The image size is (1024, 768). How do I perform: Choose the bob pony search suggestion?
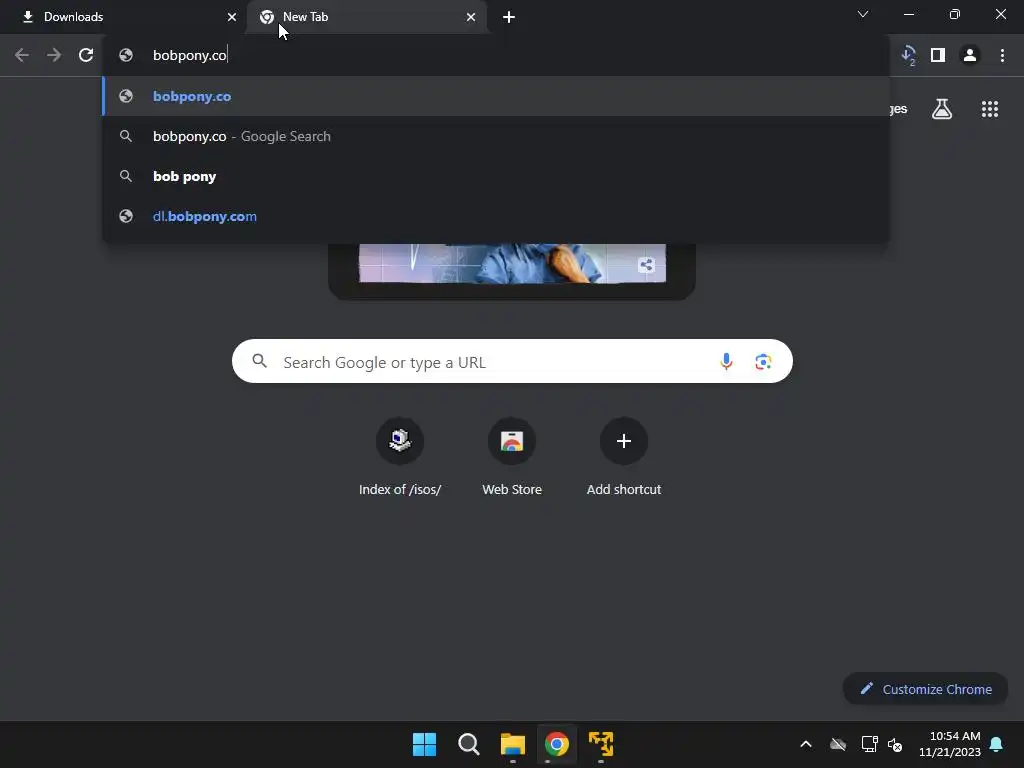point(496,176)
